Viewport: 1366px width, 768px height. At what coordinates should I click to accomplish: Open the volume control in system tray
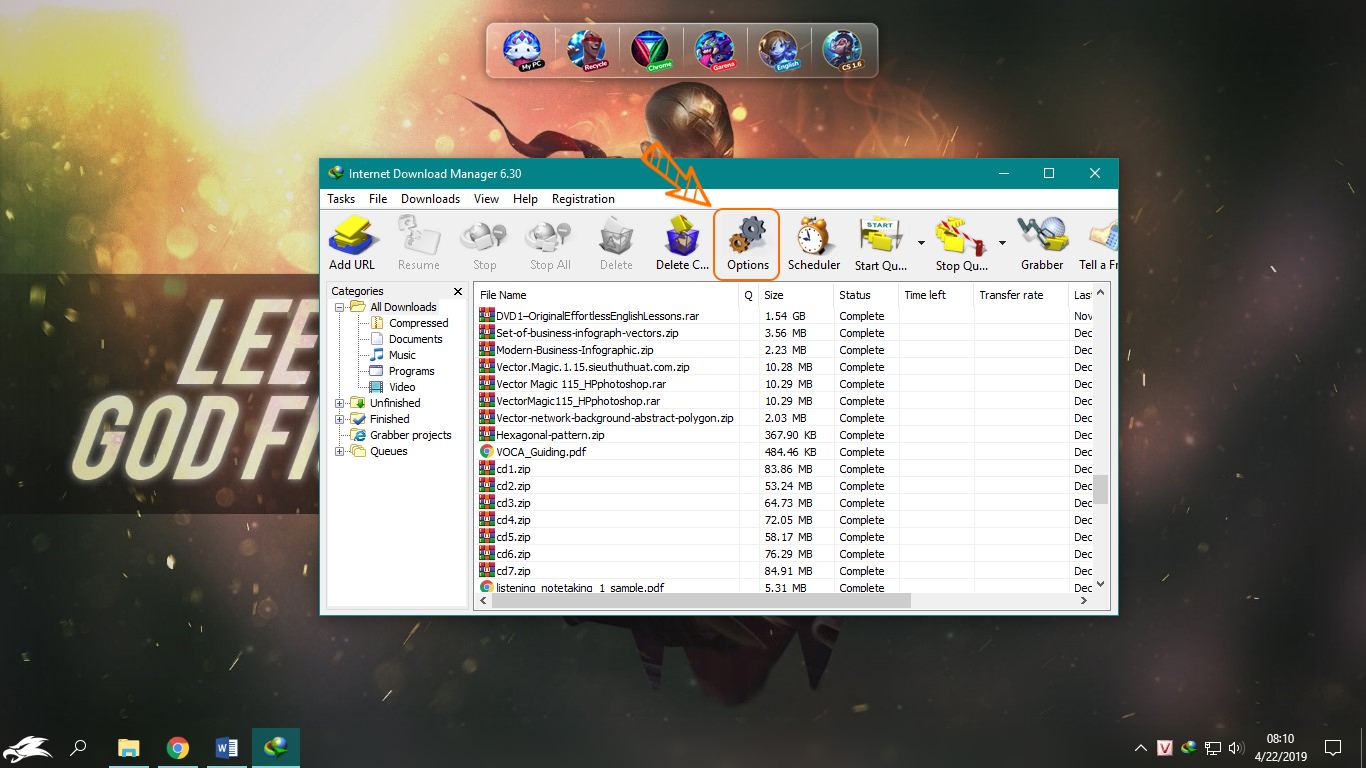click(1236, 747)
